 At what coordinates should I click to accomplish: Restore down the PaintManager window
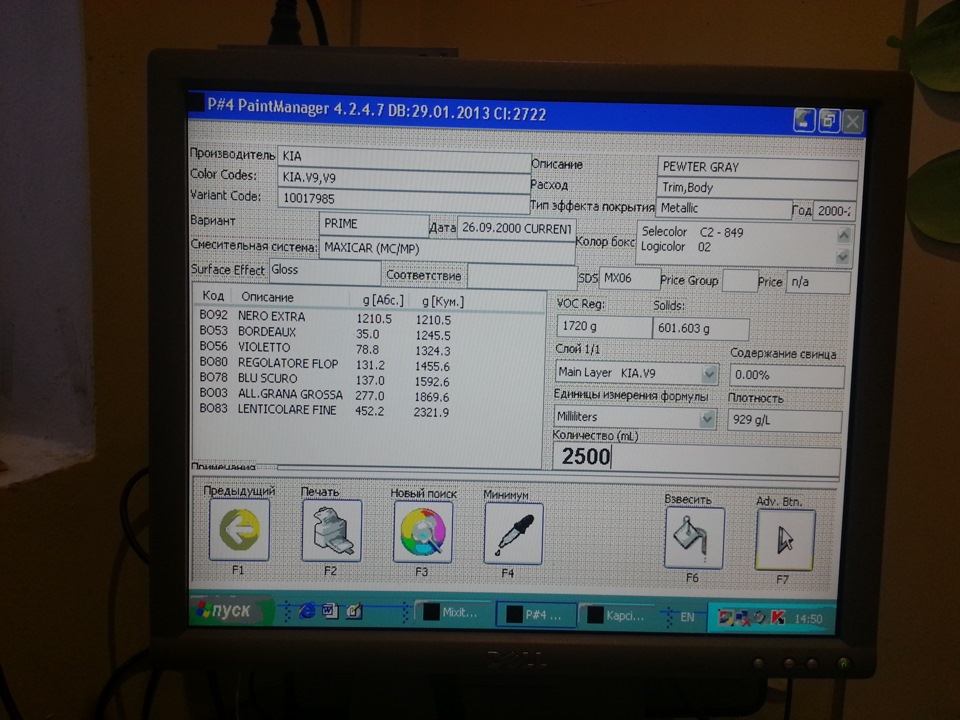click(x=829, y=121)
